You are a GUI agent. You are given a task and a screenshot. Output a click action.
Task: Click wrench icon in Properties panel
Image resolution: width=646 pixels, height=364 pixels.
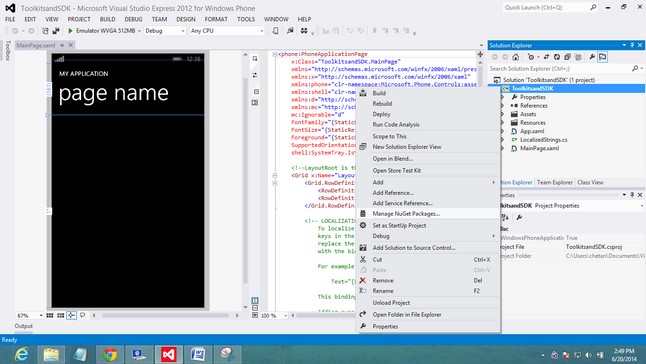519,217
